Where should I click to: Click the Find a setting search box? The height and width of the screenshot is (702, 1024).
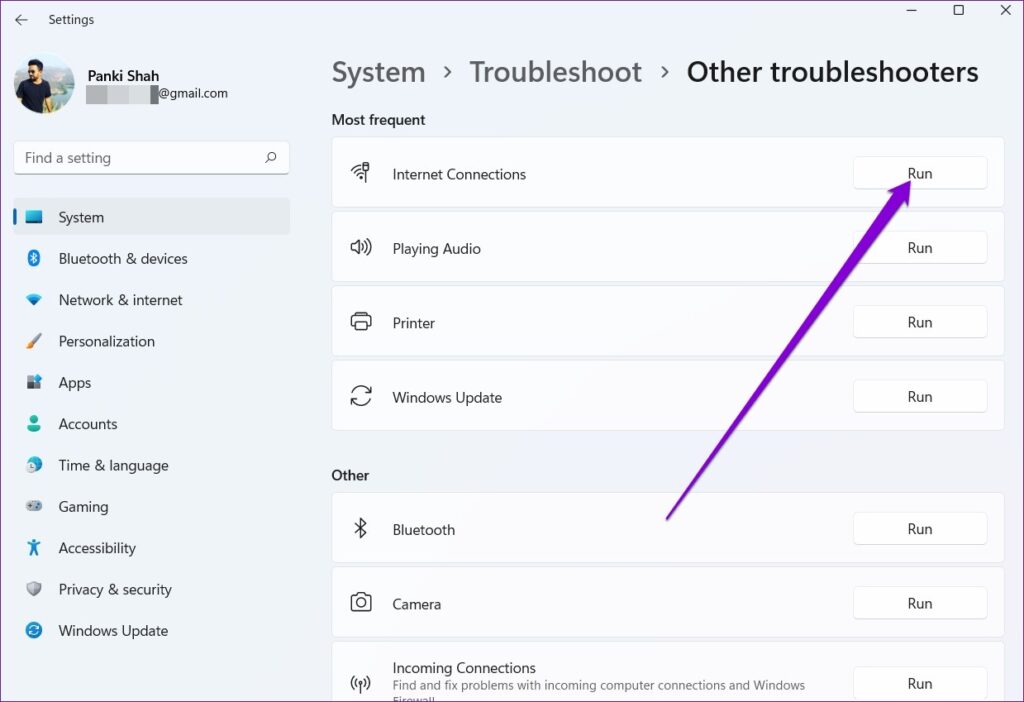150,157
